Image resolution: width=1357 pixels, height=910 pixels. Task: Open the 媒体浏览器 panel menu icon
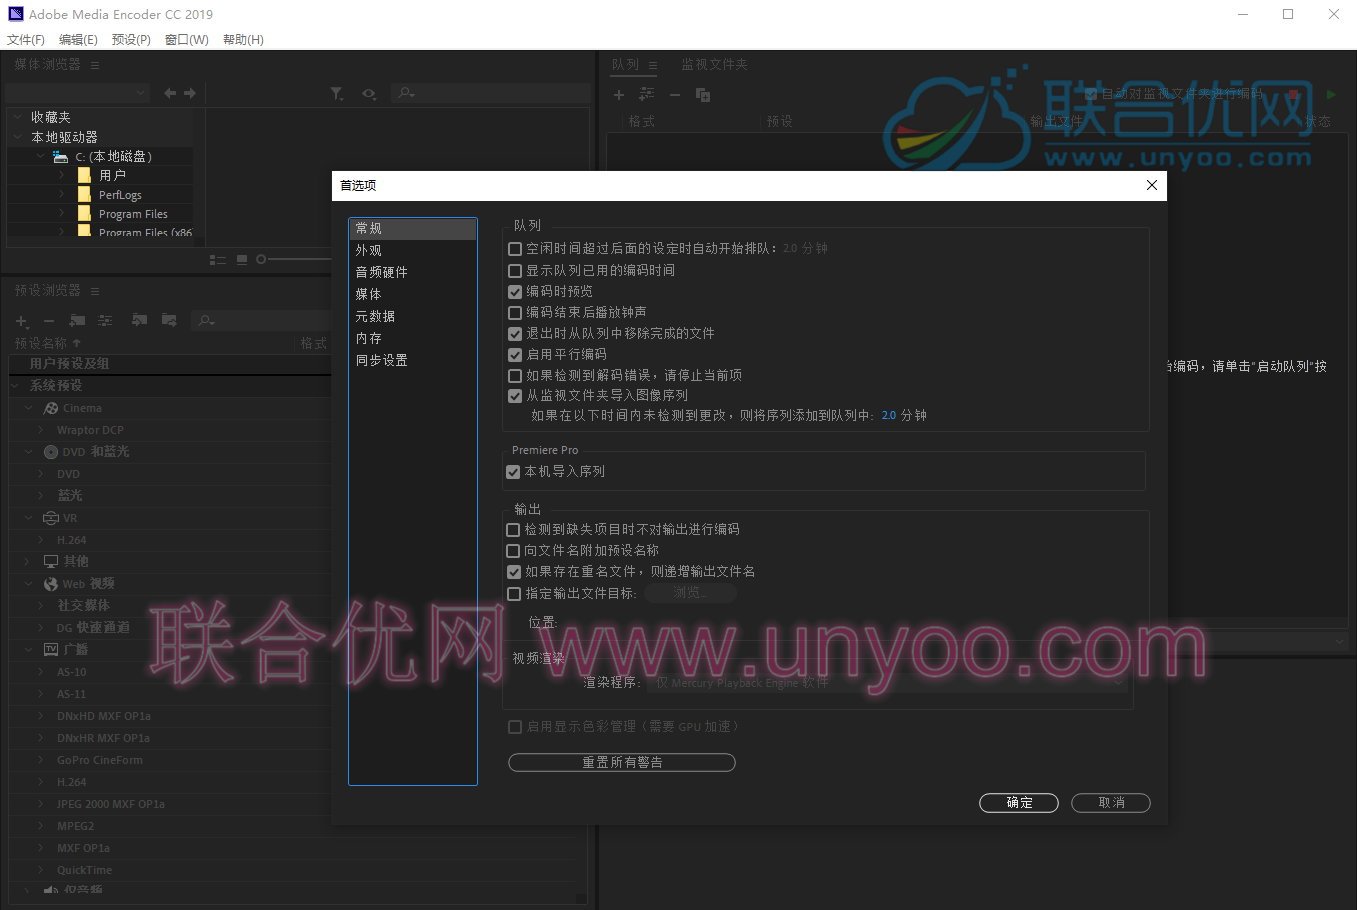tap(95, 65)
